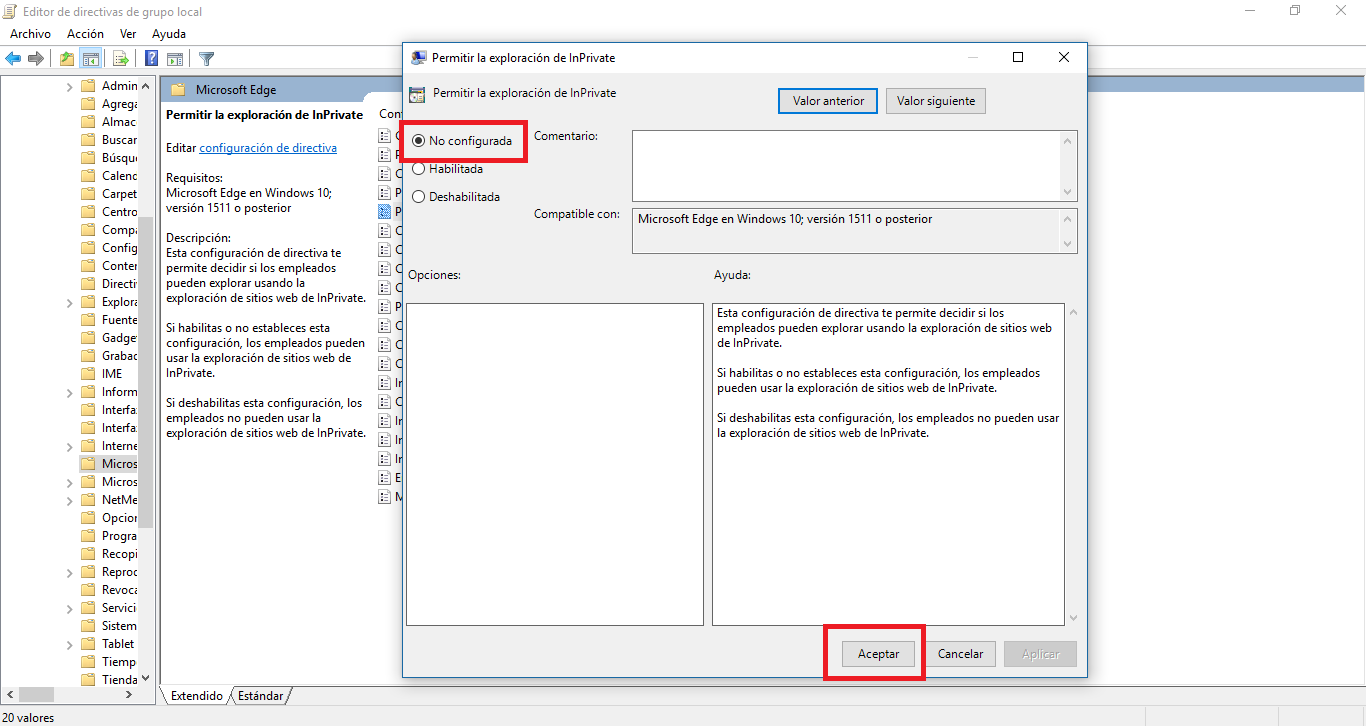Expand the 'Tablet' tree node chevron
Image resolution: width=1366 pixels, height=726 pixels.
tap(69, 645)
